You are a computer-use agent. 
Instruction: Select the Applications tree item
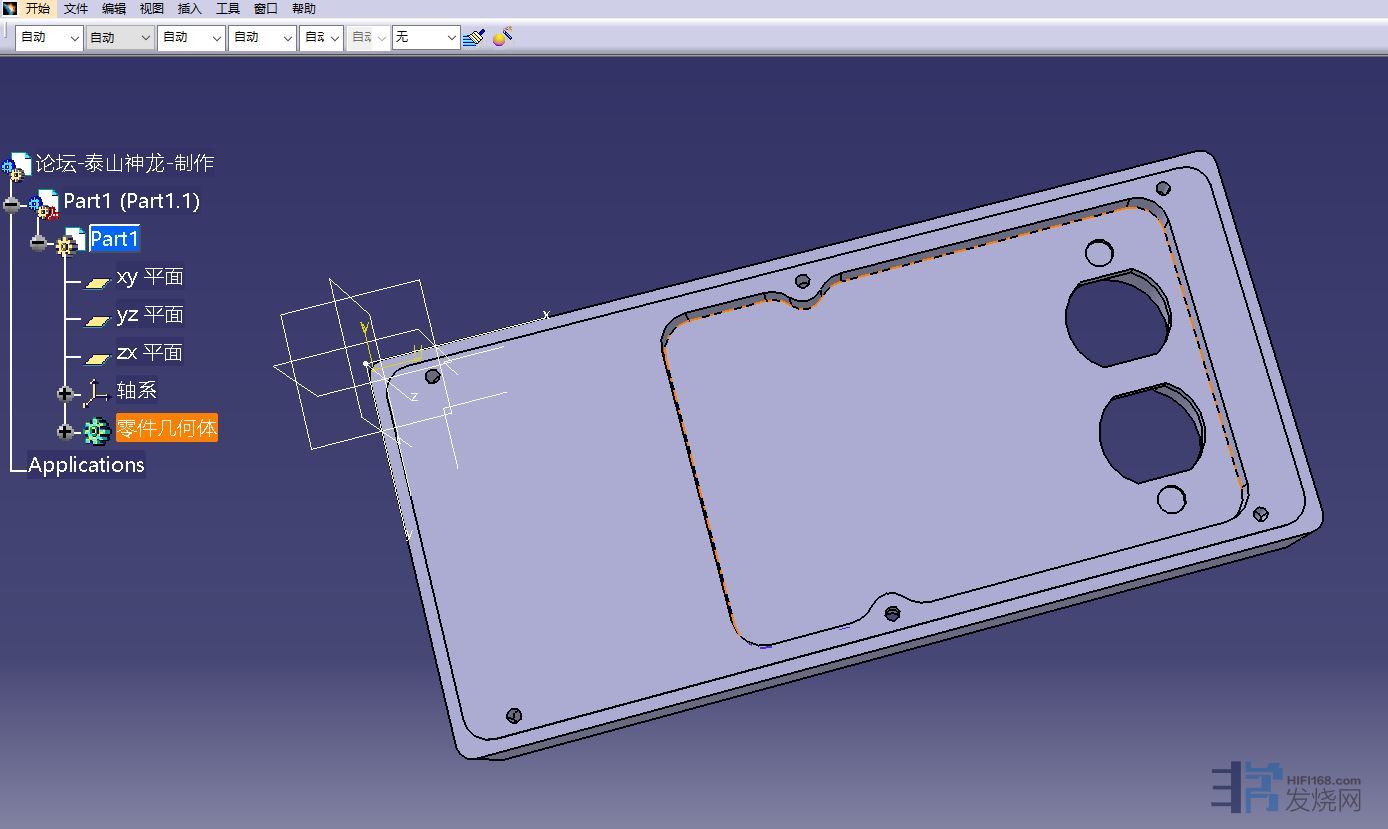(86, 465)
